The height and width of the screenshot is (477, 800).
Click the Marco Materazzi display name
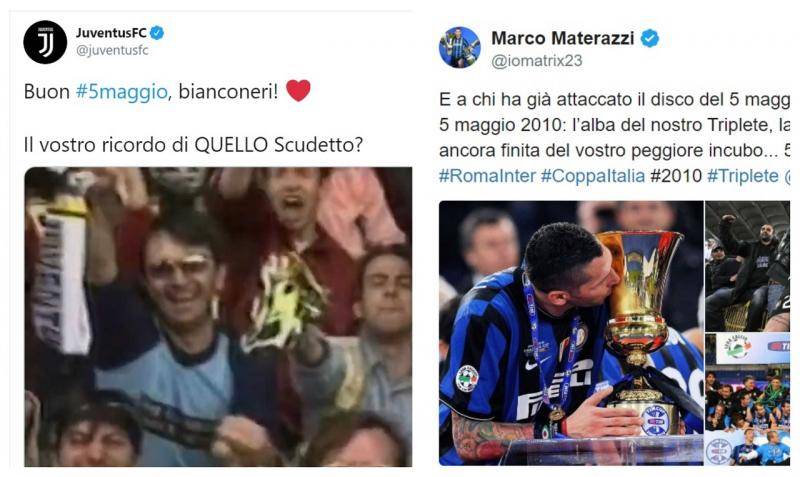coord(563,38)
